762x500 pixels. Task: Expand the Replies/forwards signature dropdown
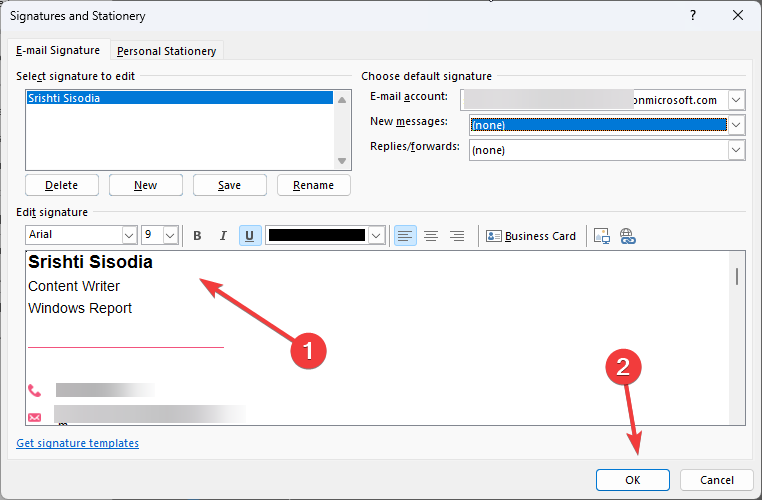click(x=736, y=150)
